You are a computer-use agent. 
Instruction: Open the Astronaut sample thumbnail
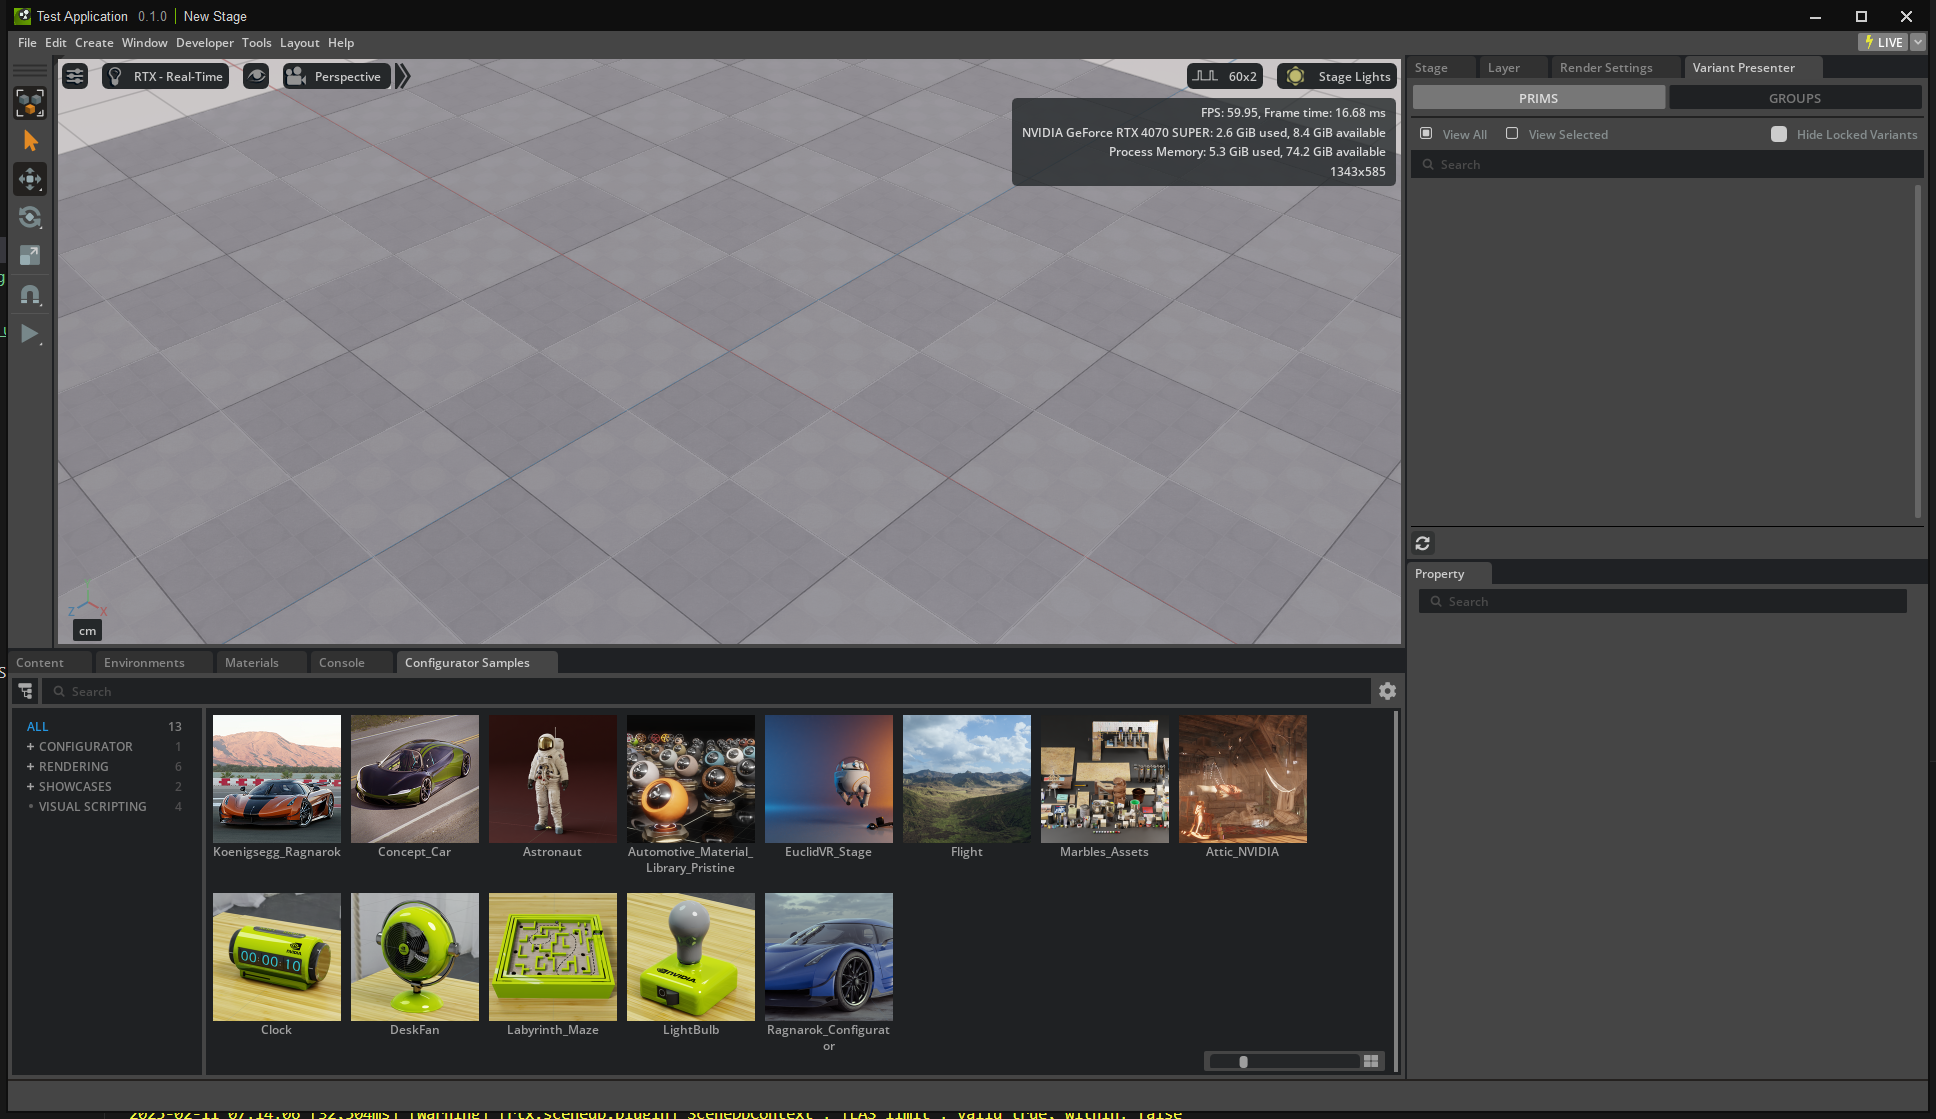552,779
